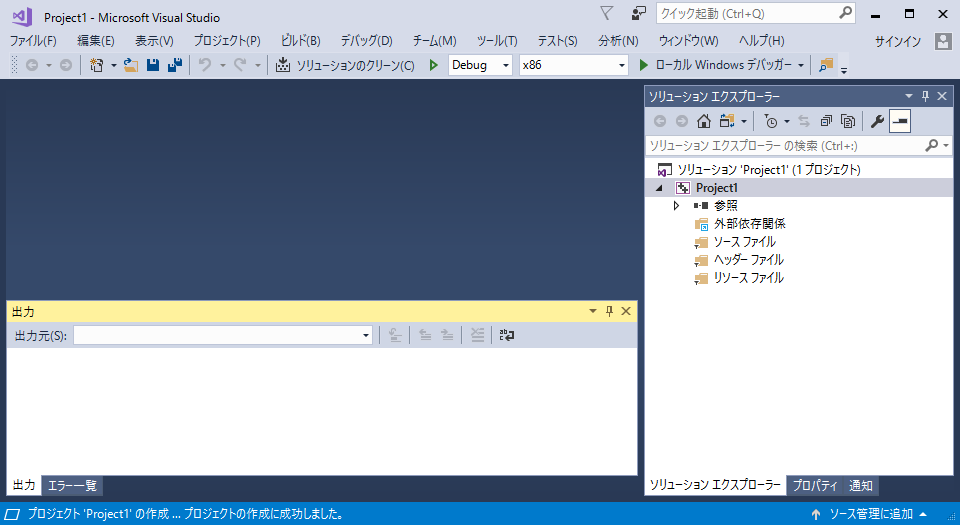Screen dimensions: 960x525
Task: Toggle auto-hide pushpin on Solution Explorer
Action: (925, 96)
